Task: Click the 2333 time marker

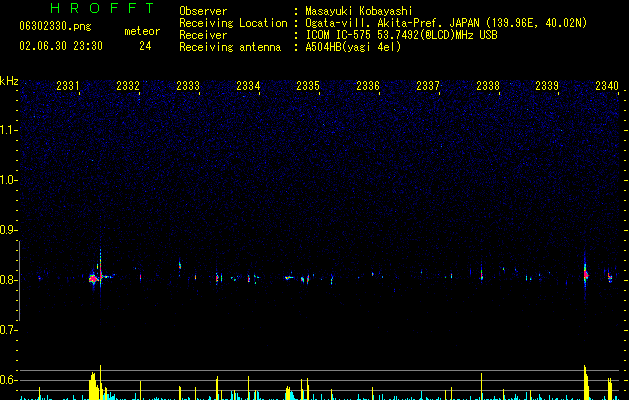Action: pos(188,85)
